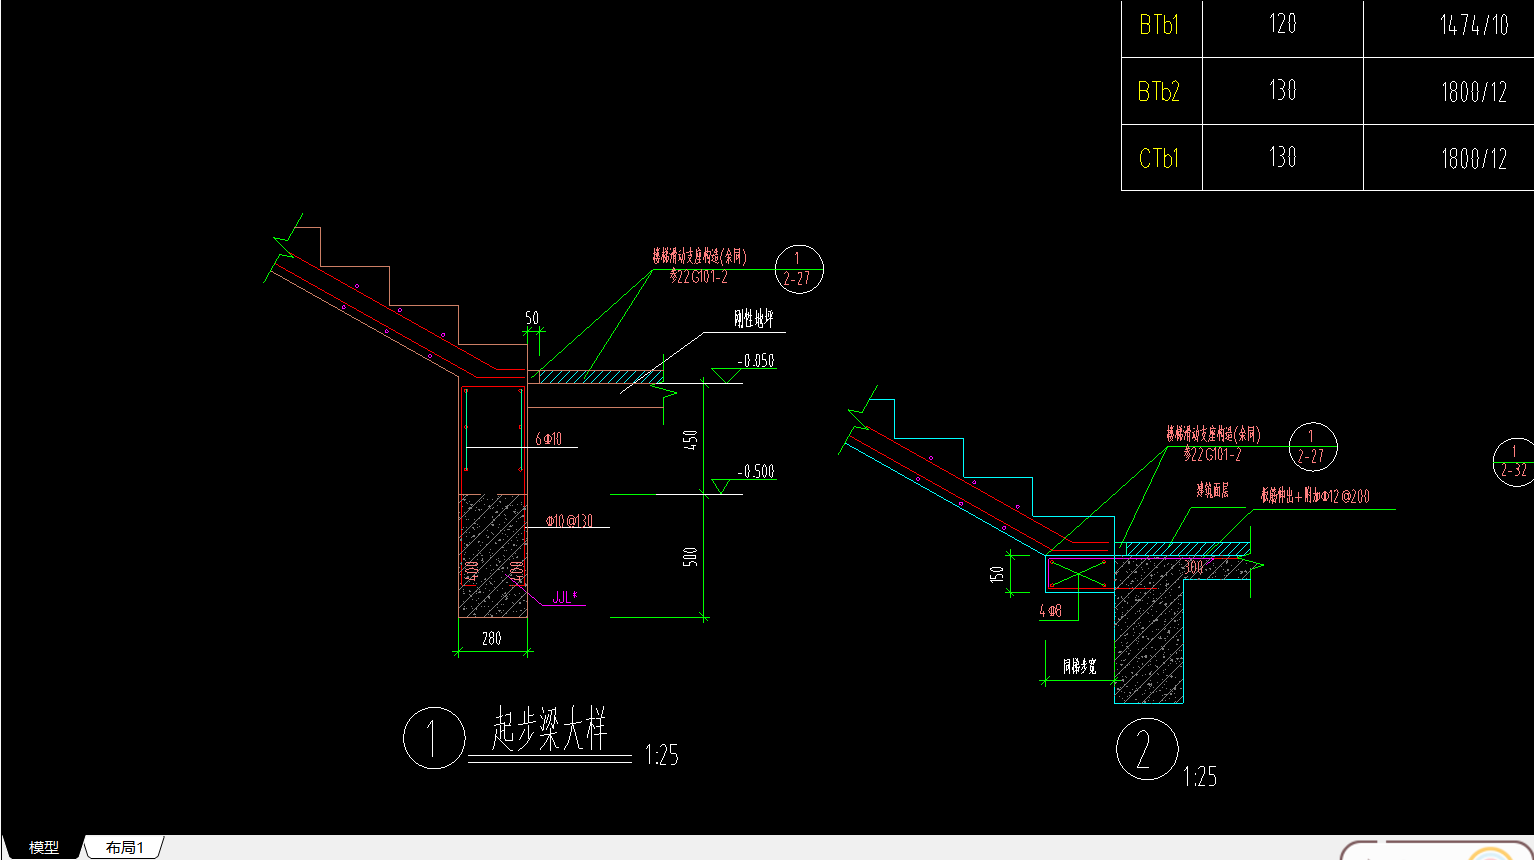The height and width of the screenshot is (860, 1534).
Task: Click the 起步梁大样 detail title
Action: 549,729
